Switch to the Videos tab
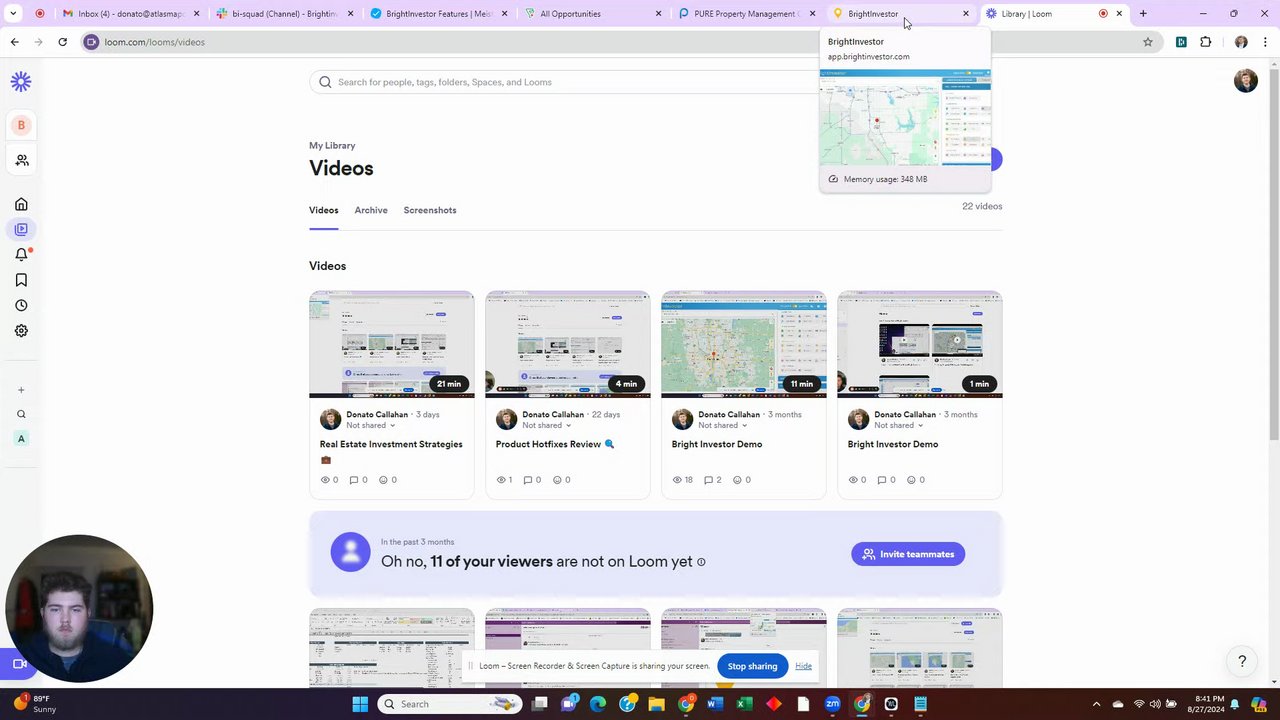This screenshot has height=720, width=1280. (323, 210)
